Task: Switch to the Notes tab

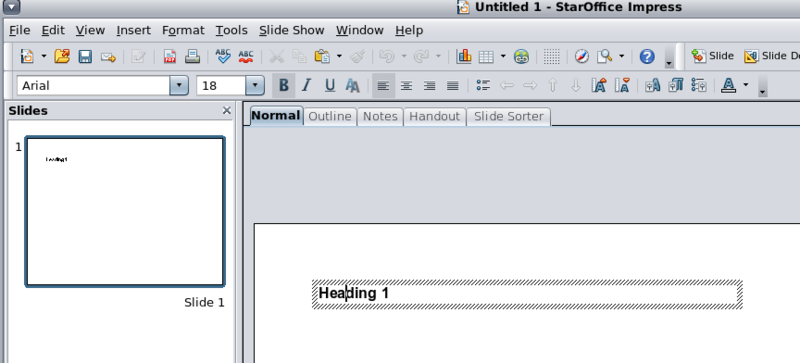Action: [380, 116]
